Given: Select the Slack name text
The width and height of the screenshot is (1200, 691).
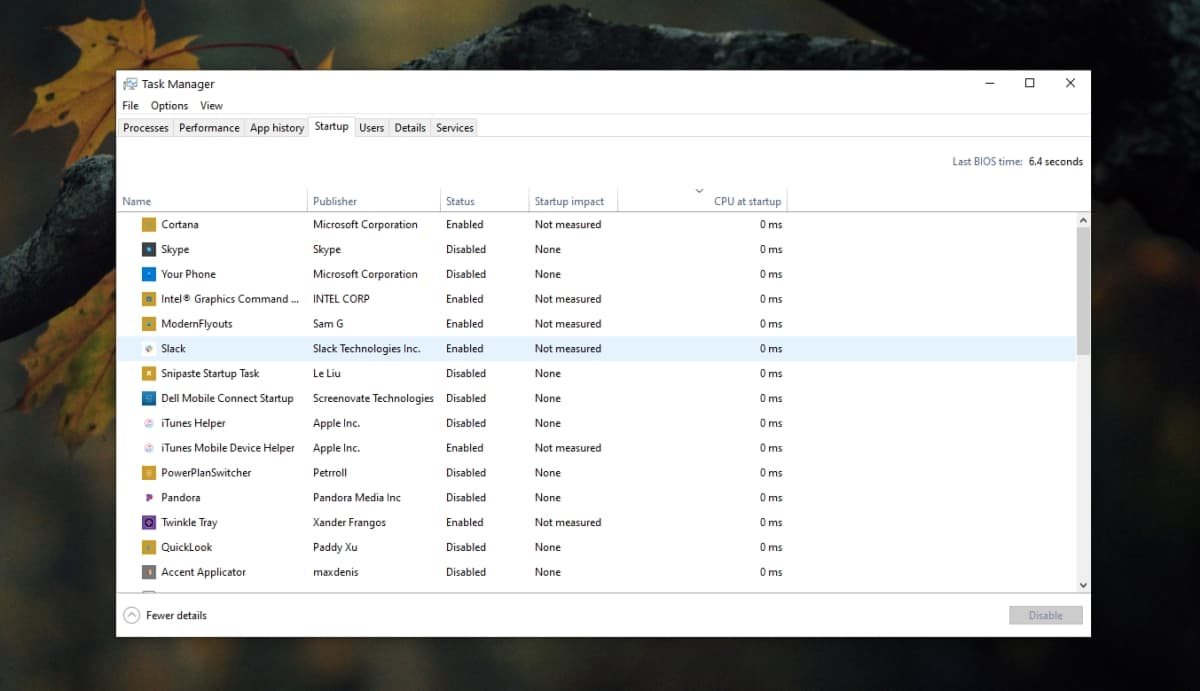Looking at the screenshot, I should point(173,349).
